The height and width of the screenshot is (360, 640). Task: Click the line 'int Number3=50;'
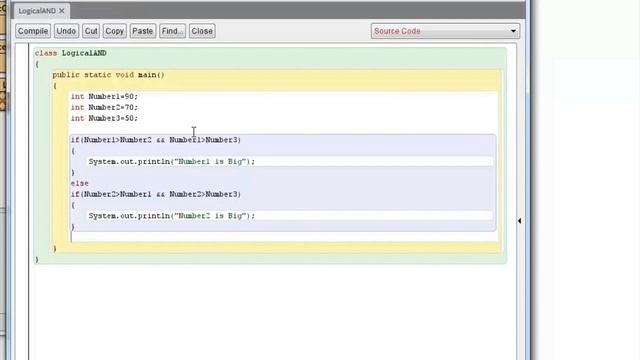[x=104, y=118]
